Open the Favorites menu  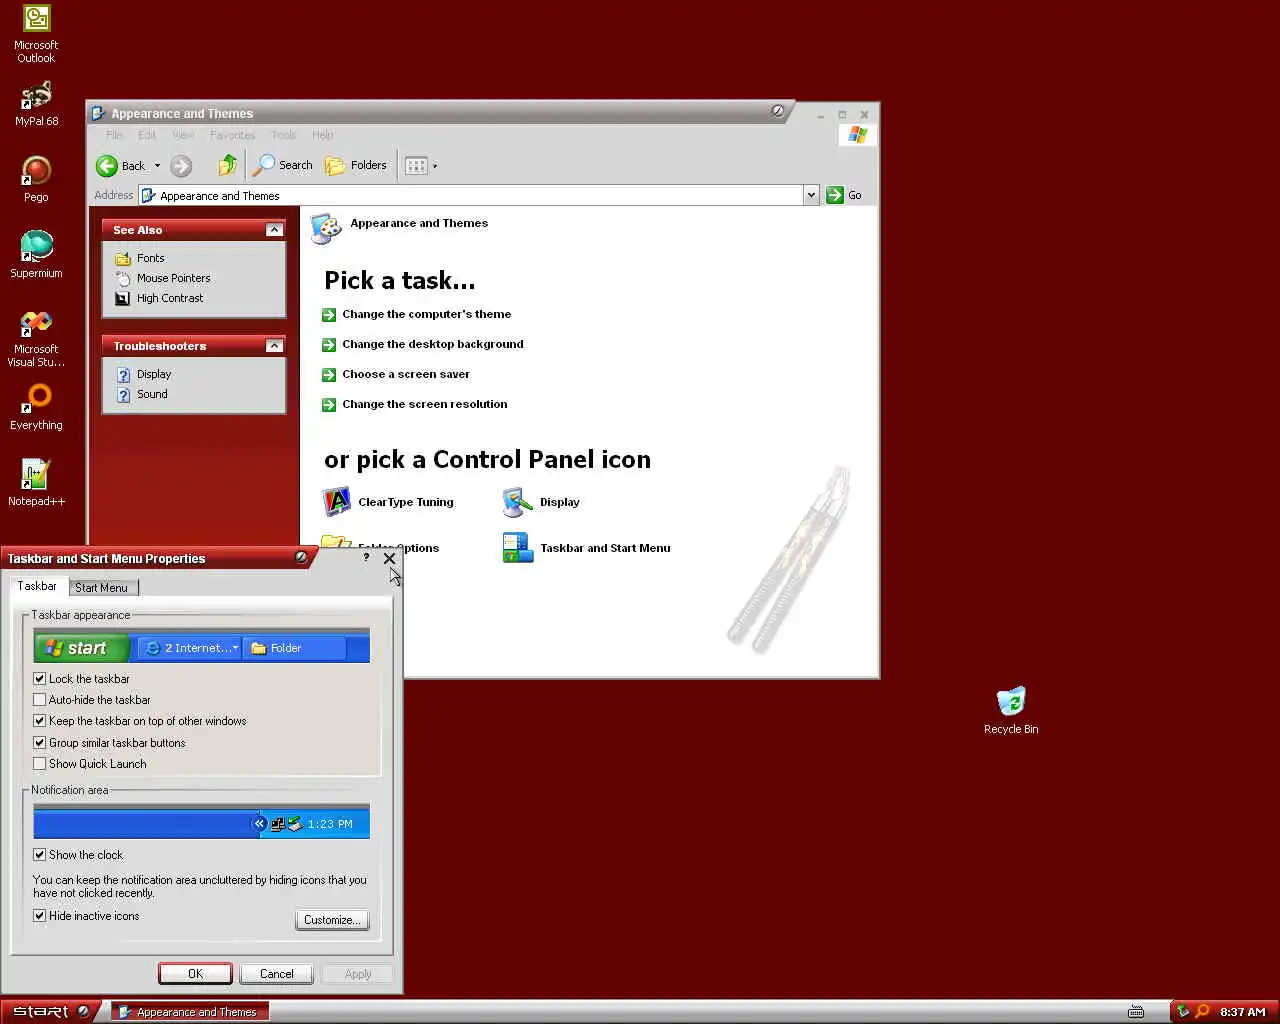[x=233, y=135]
